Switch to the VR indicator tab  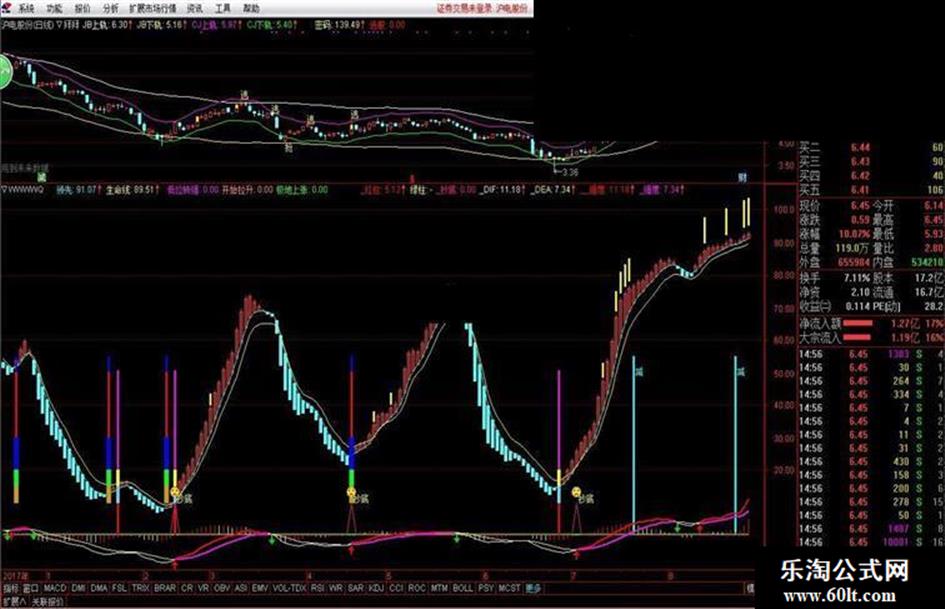tap(203, 587)
